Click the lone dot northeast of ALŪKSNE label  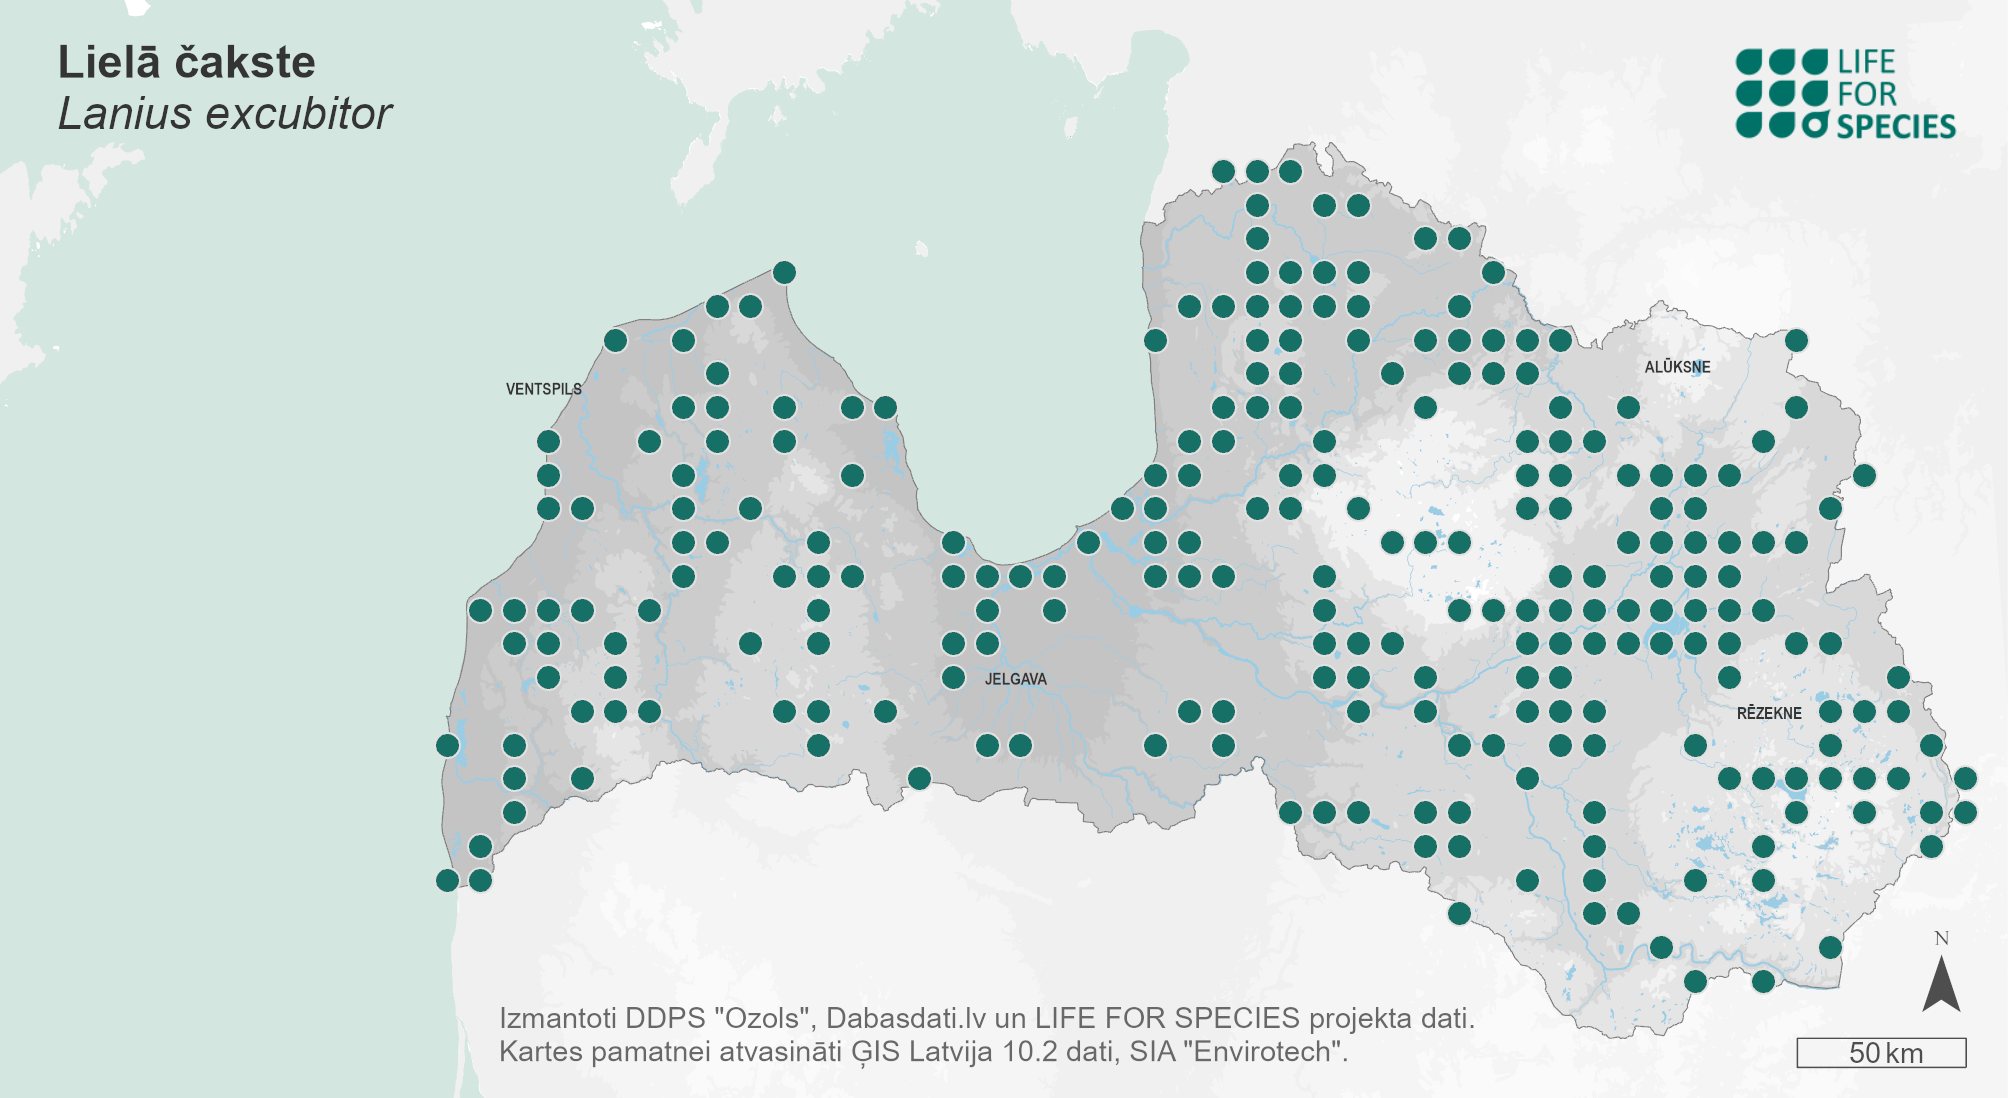[x=1796, y=340]
